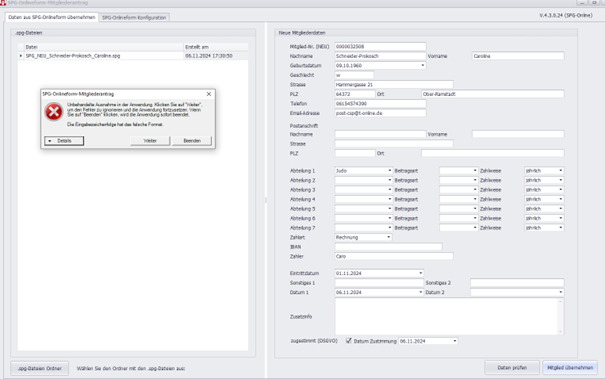Screen dimensions: 605x379
Task: Click Postanschrift Vorname empty field
Action: coord(518,134)
